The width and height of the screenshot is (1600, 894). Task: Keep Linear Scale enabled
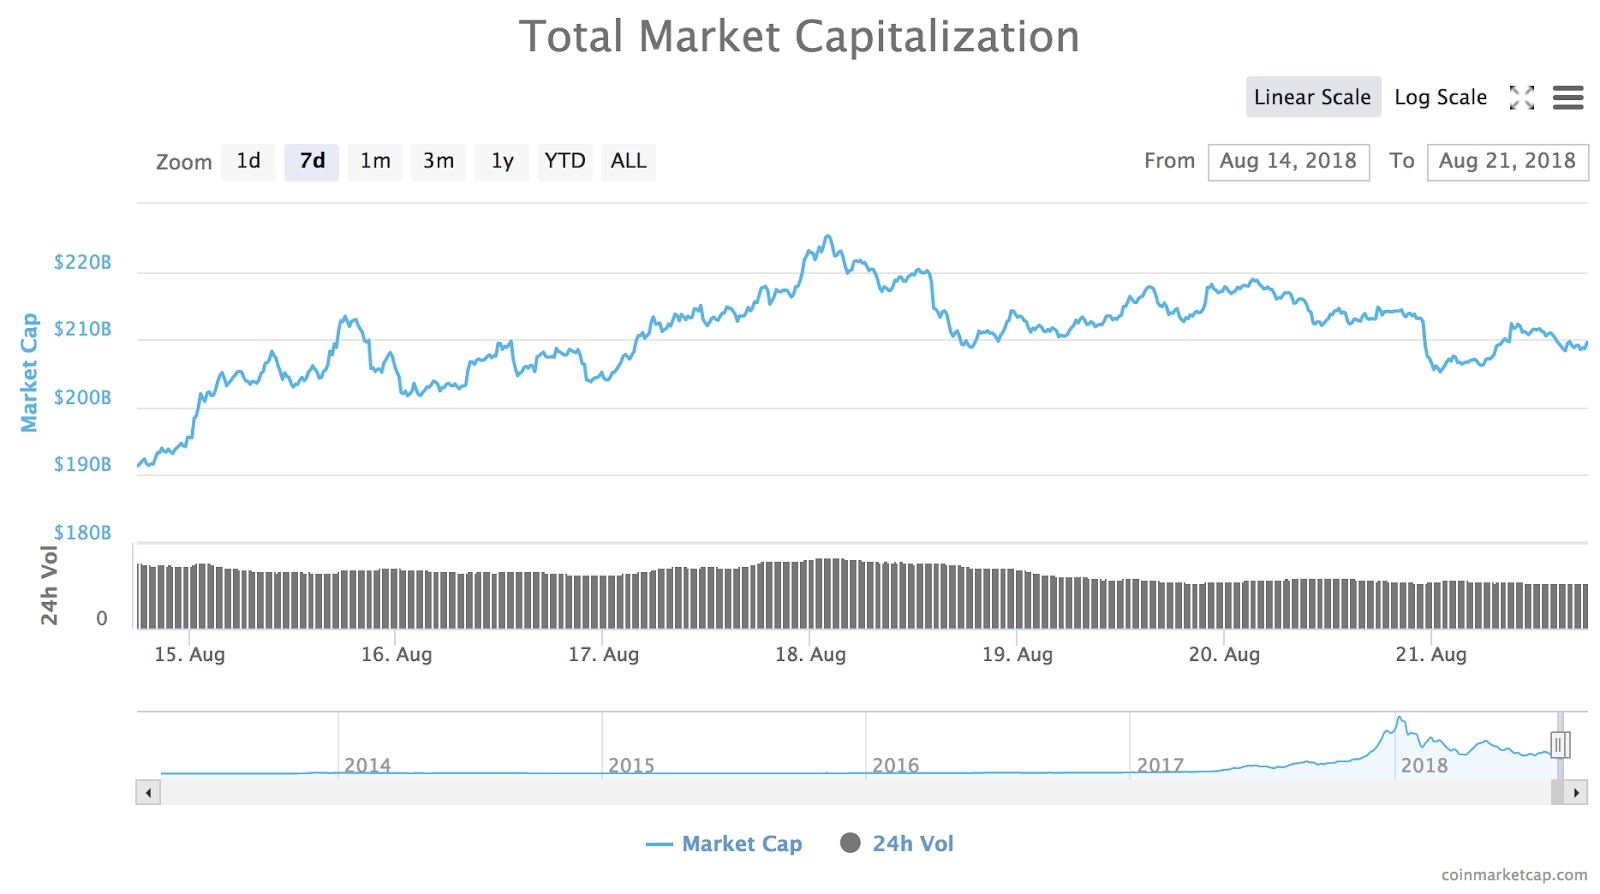[1312, 97]
